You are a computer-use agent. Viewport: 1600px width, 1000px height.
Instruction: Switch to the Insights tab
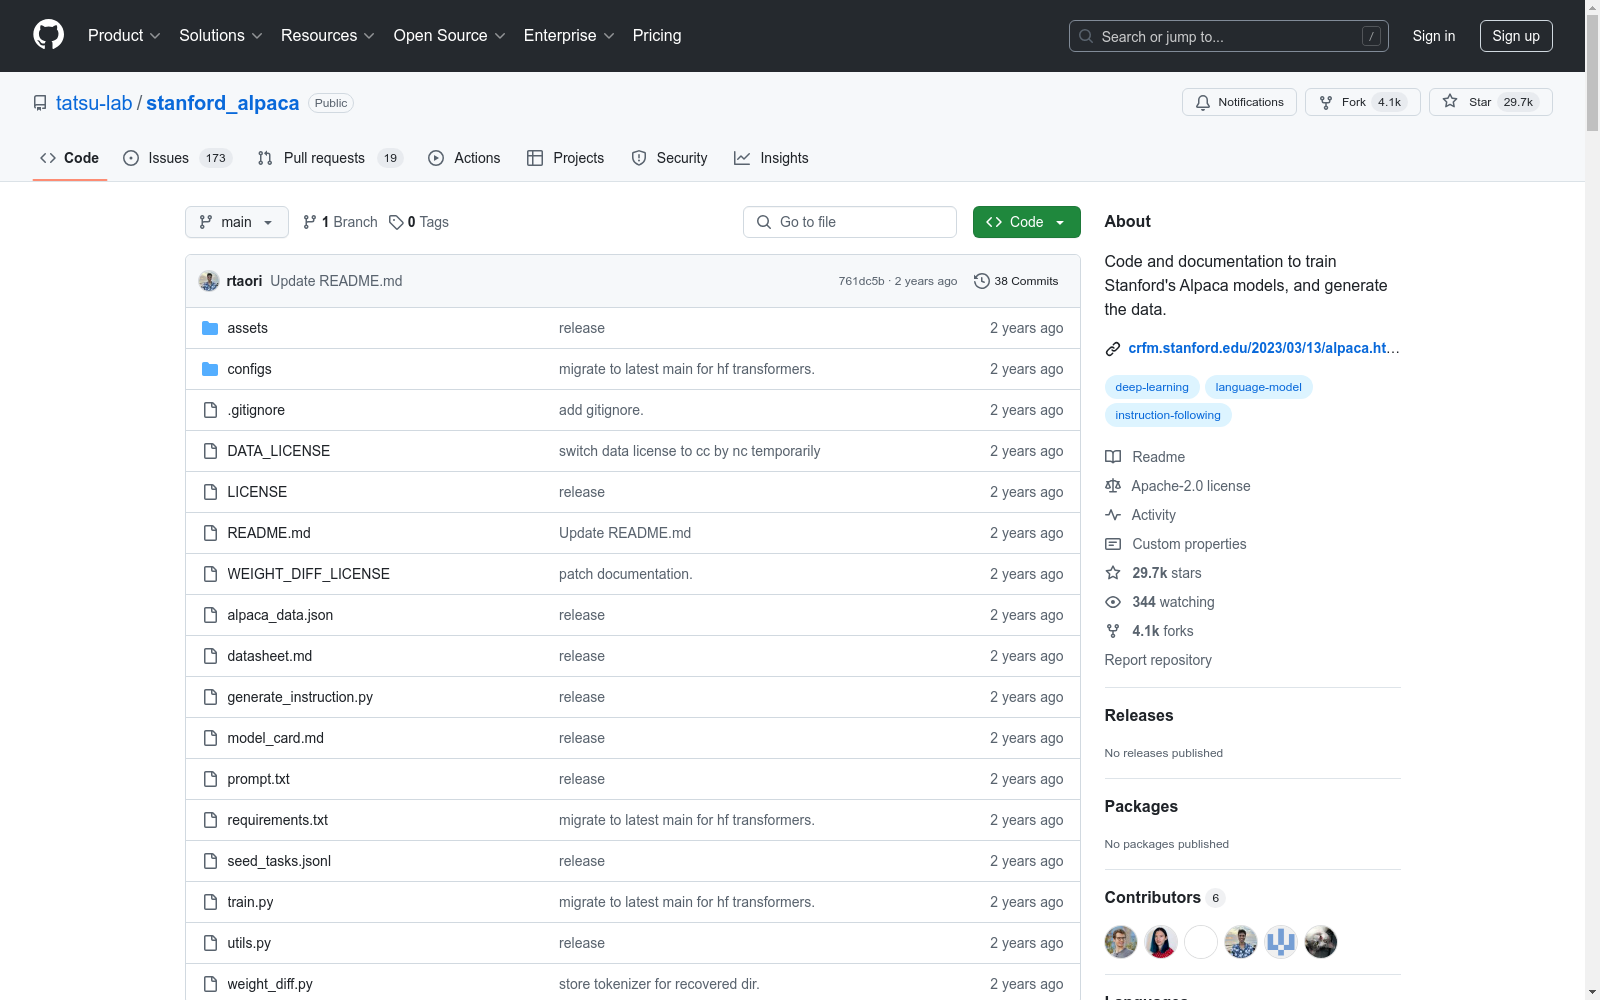pos(771,158)
